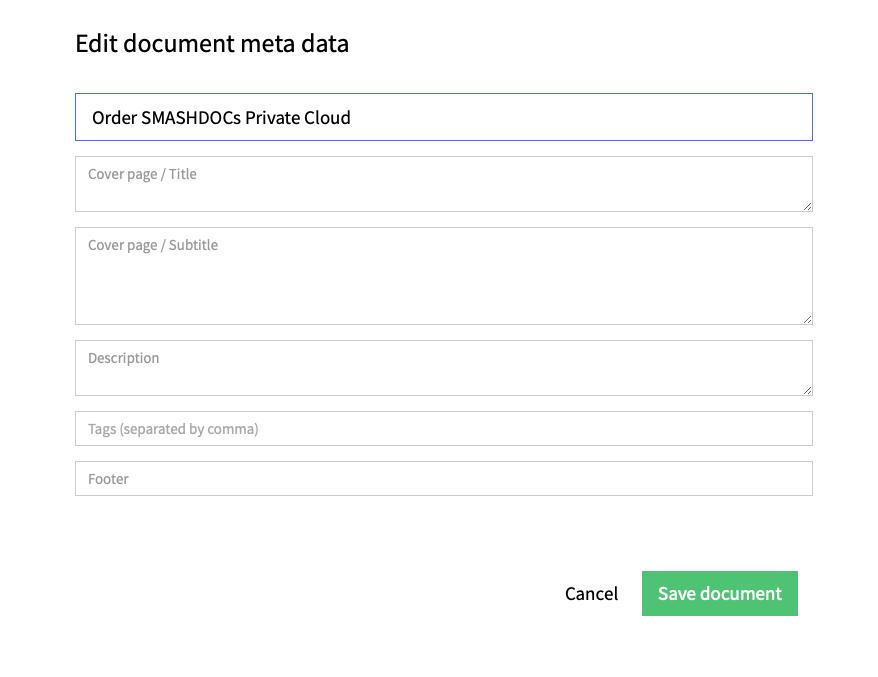Click the Description placeholder text
The width and height of the screenshot is (878, 677).
[123, 358]
